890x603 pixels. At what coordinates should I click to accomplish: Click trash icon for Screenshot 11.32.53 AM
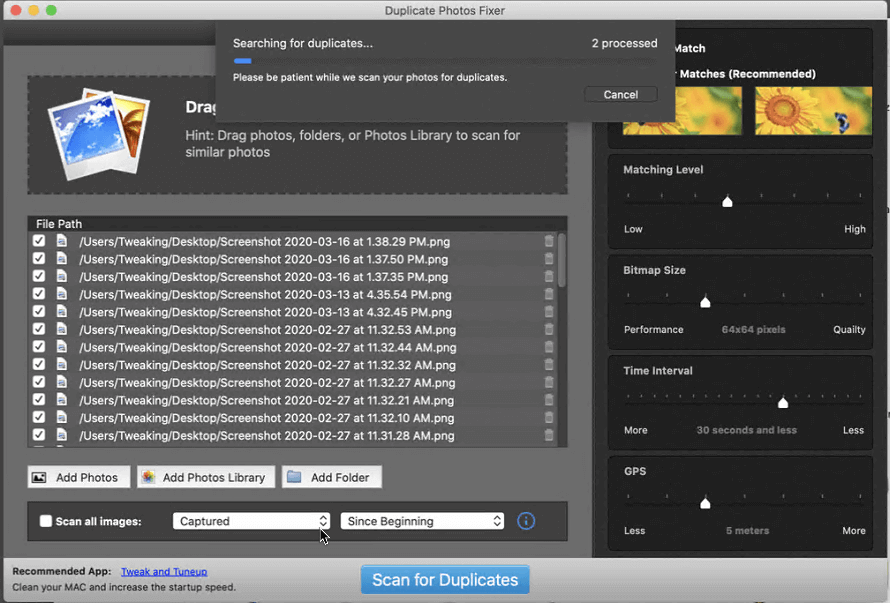549,330
